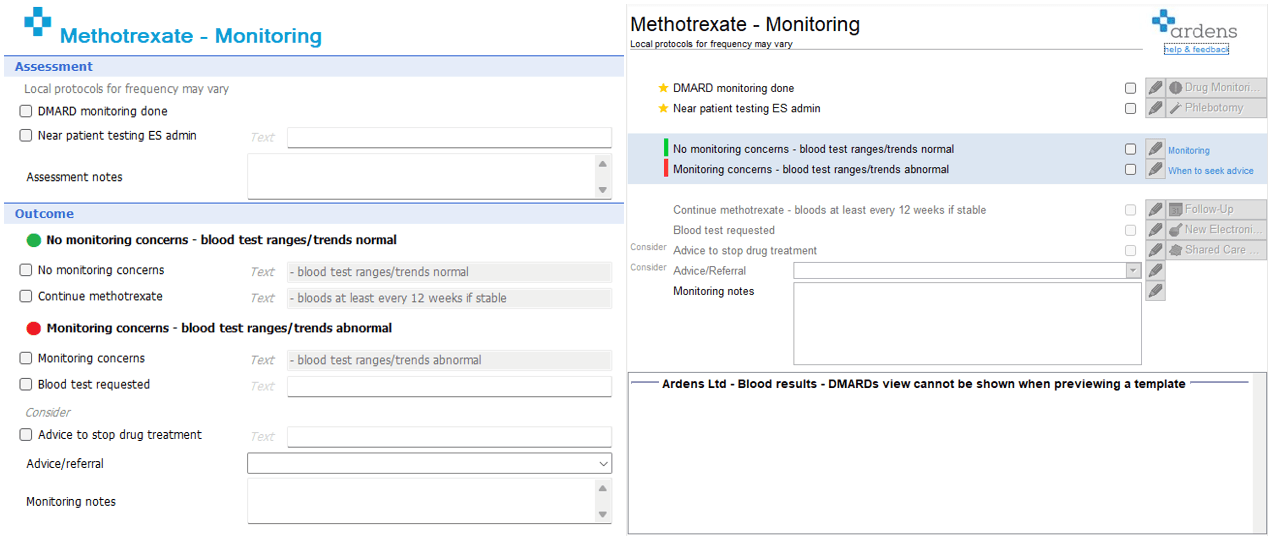Click Monitoring link on right side

click(x=1188, y=151)
